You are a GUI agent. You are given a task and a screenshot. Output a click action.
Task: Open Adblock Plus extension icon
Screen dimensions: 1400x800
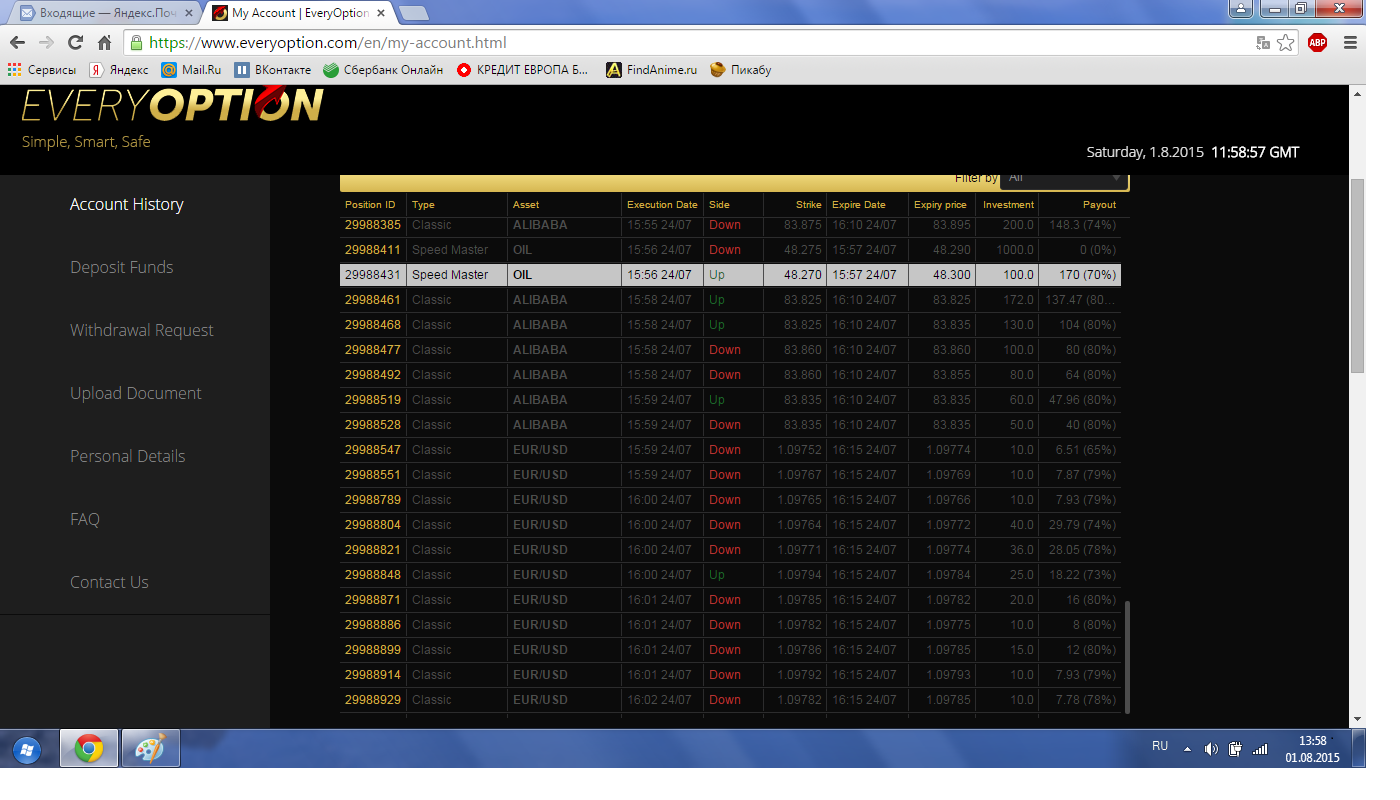point(1317,42)
